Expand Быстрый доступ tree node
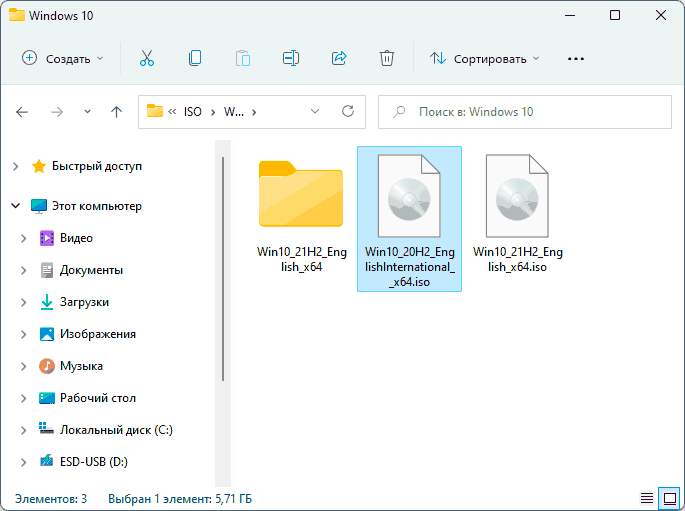The width and height of the screenshot is (685, 511). [x=16, y=166]
